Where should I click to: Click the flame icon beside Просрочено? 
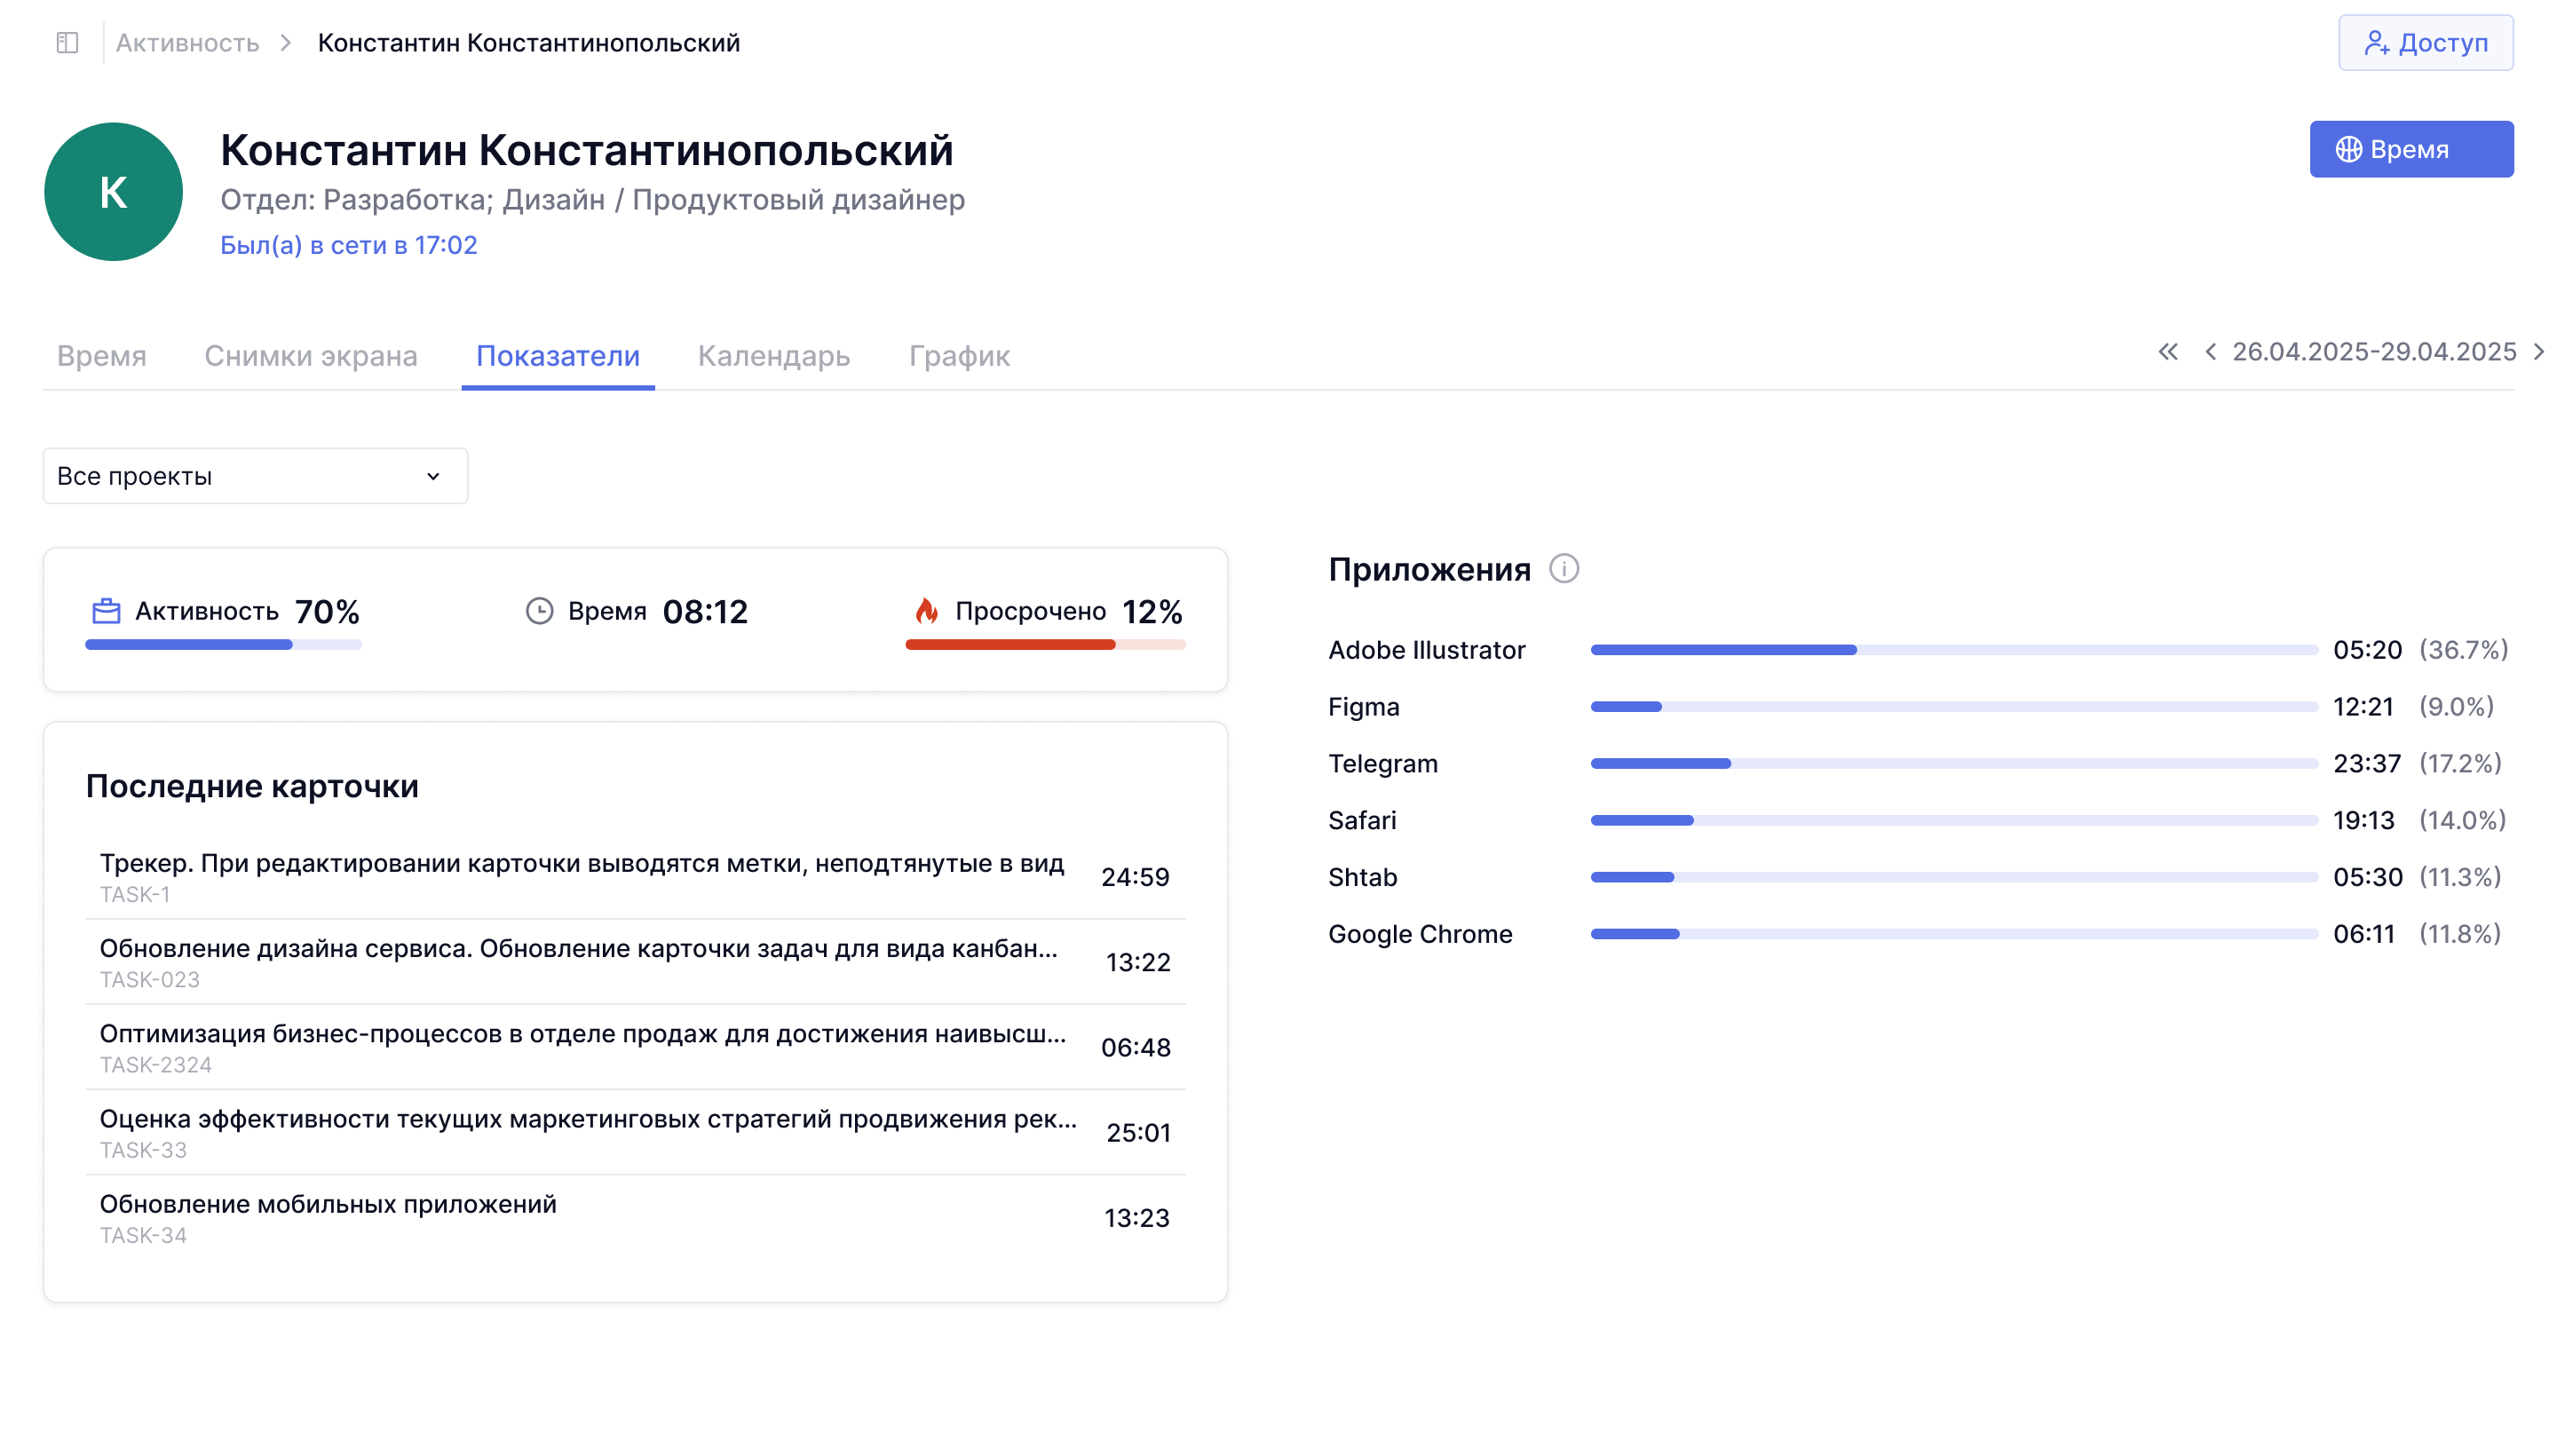click(x=926, y=611)
